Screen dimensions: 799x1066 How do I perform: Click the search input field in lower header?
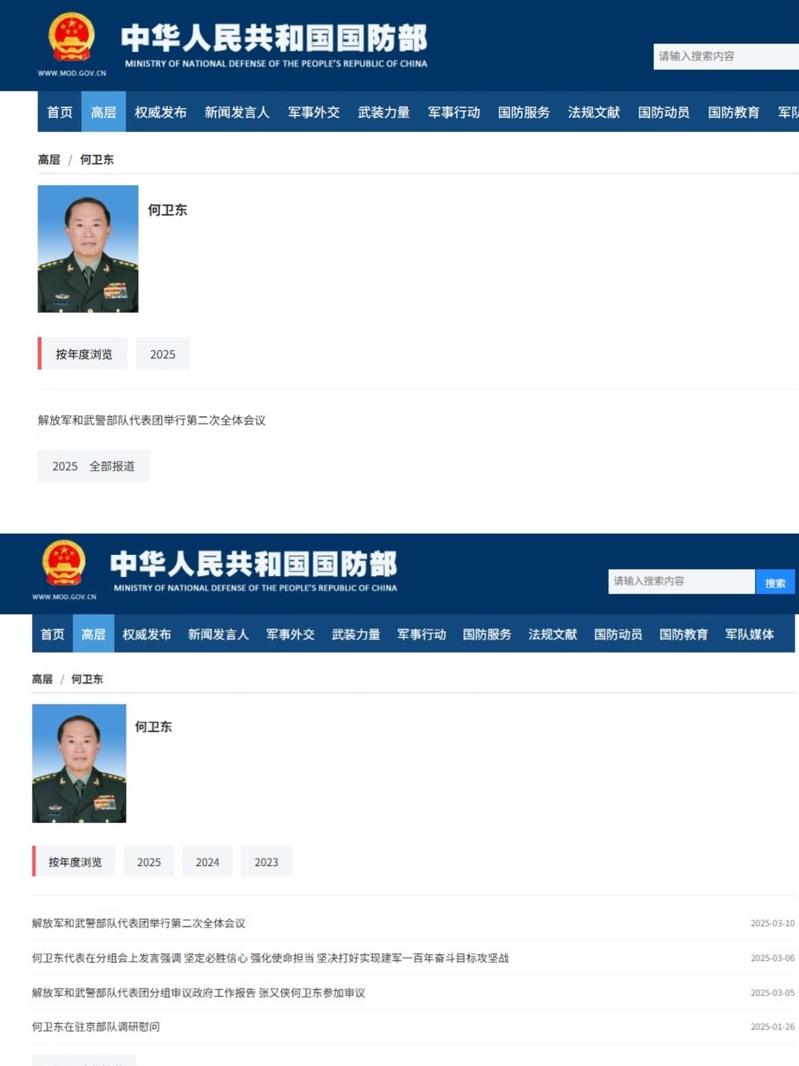pos(681,581)
